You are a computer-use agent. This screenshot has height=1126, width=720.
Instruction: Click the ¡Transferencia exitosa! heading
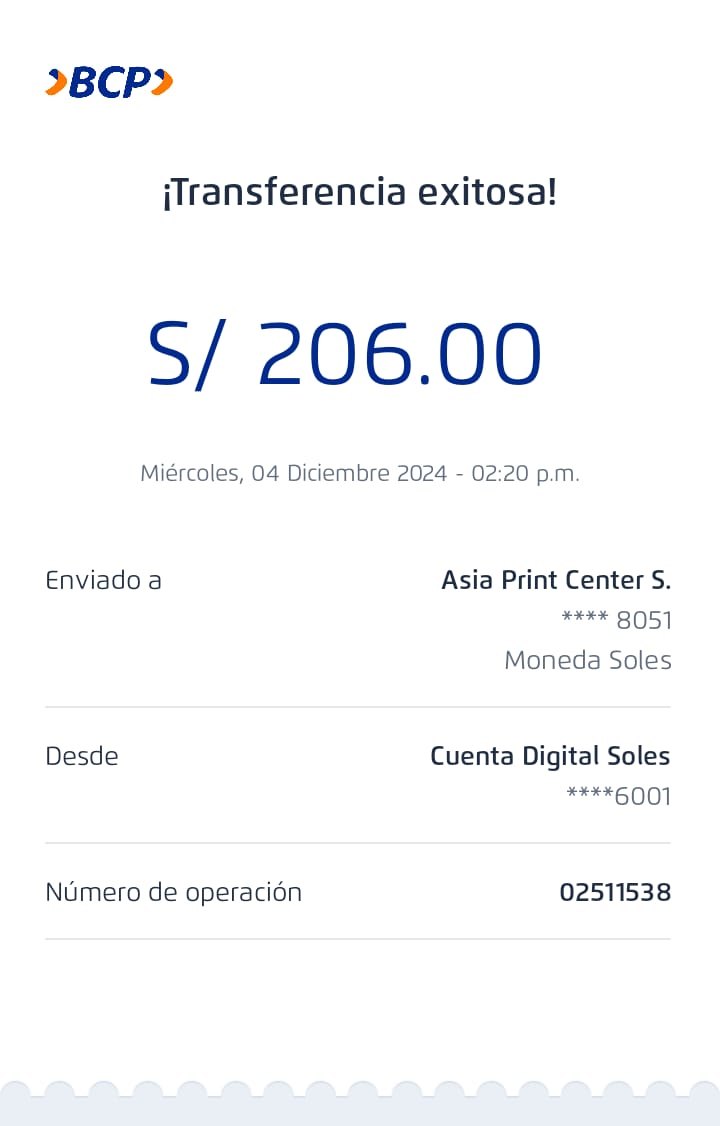pyautogui.click(x=359, y=192)
